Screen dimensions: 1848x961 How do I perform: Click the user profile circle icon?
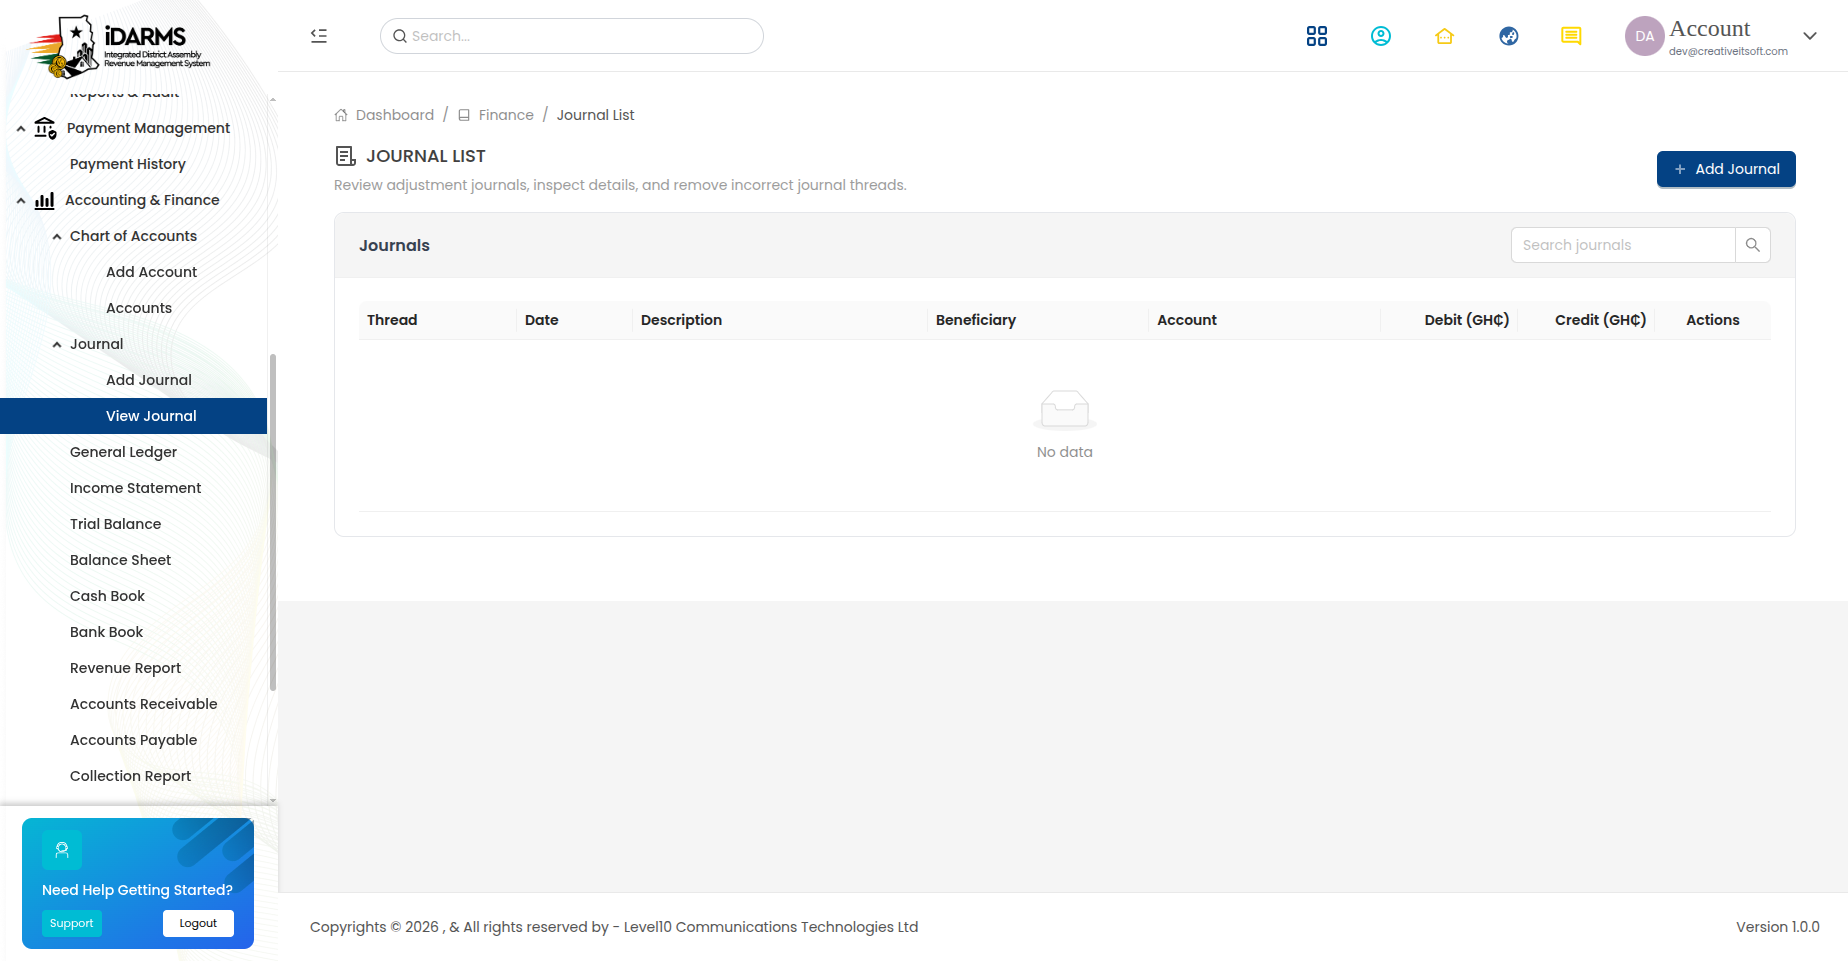pyautogui.click(x=1381, y=36)
